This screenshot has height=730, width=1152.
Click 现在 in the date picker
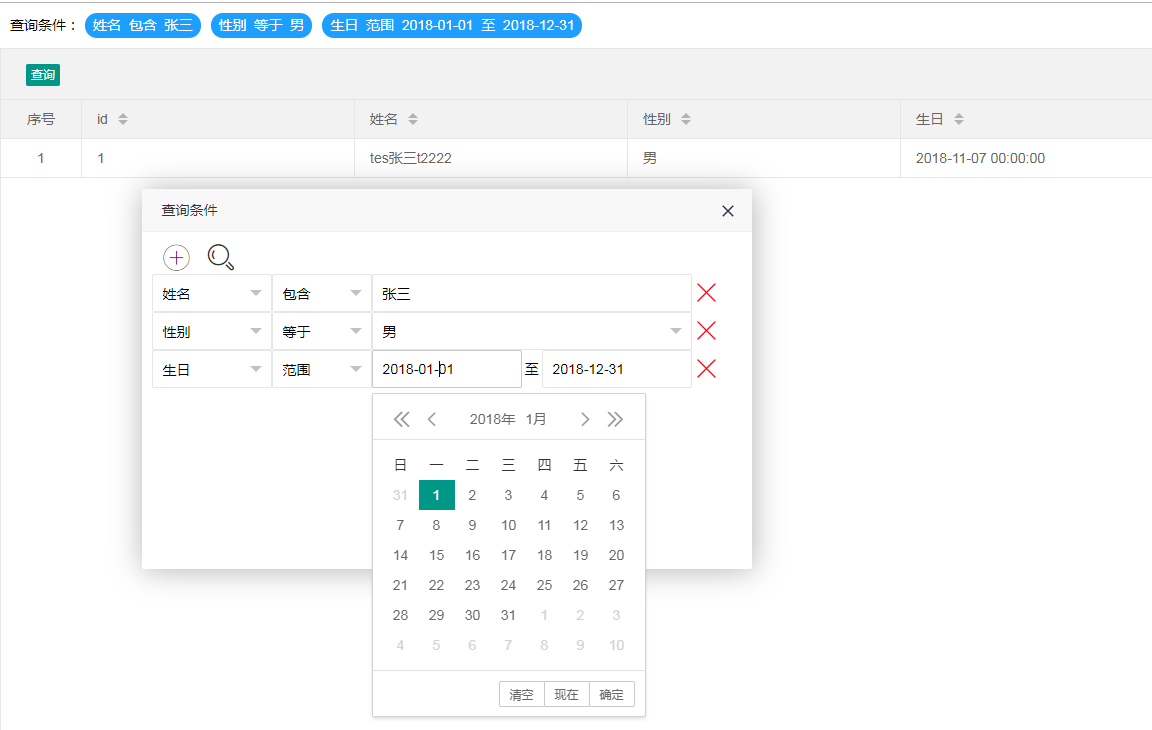pos(566,695)
